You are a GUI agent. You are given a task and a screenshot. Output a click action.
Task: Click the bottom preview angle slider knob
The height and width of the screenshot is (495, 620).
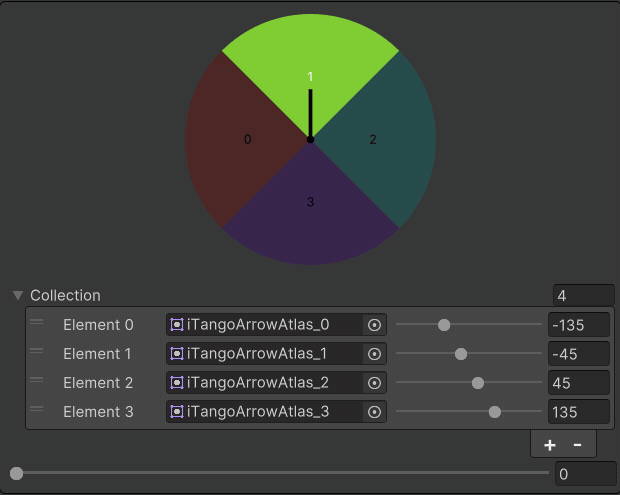click(16, 473)
